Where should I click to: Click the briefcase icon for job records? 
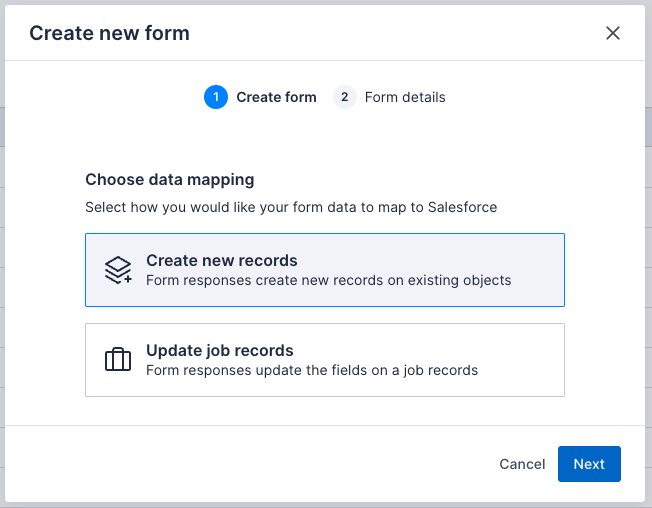pos(118,360)
